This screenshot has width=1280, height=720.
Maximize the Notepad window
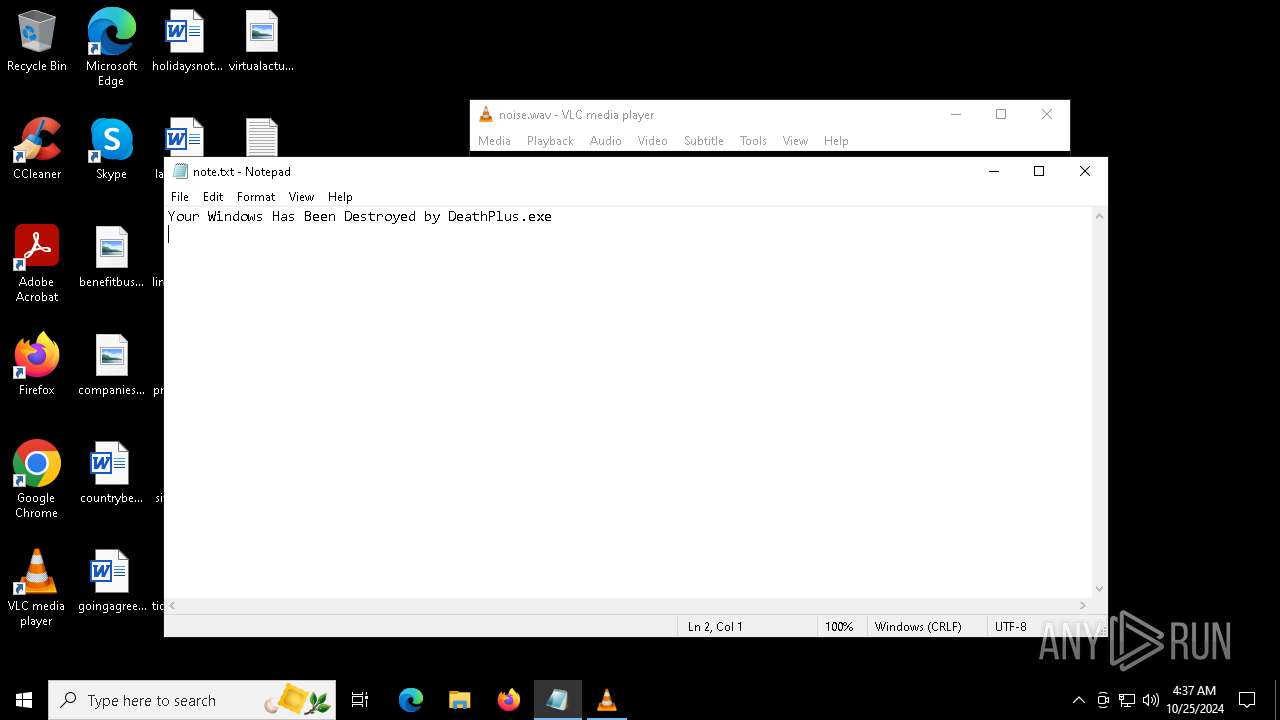coord(1039,171)
